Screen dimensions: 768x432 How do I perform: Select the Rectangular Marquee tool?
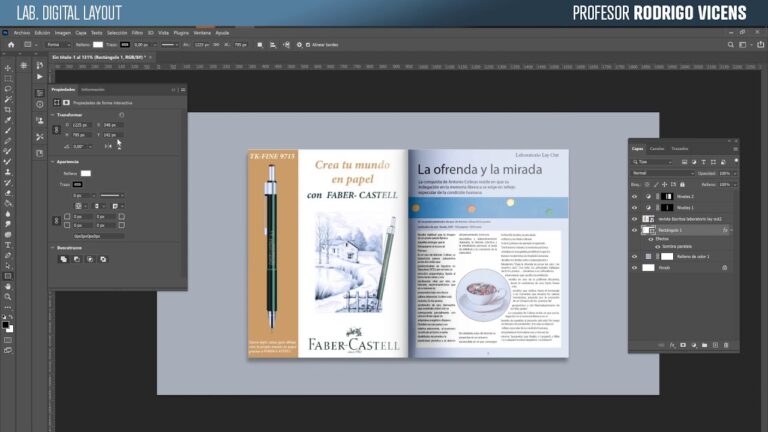click(8, 78)
